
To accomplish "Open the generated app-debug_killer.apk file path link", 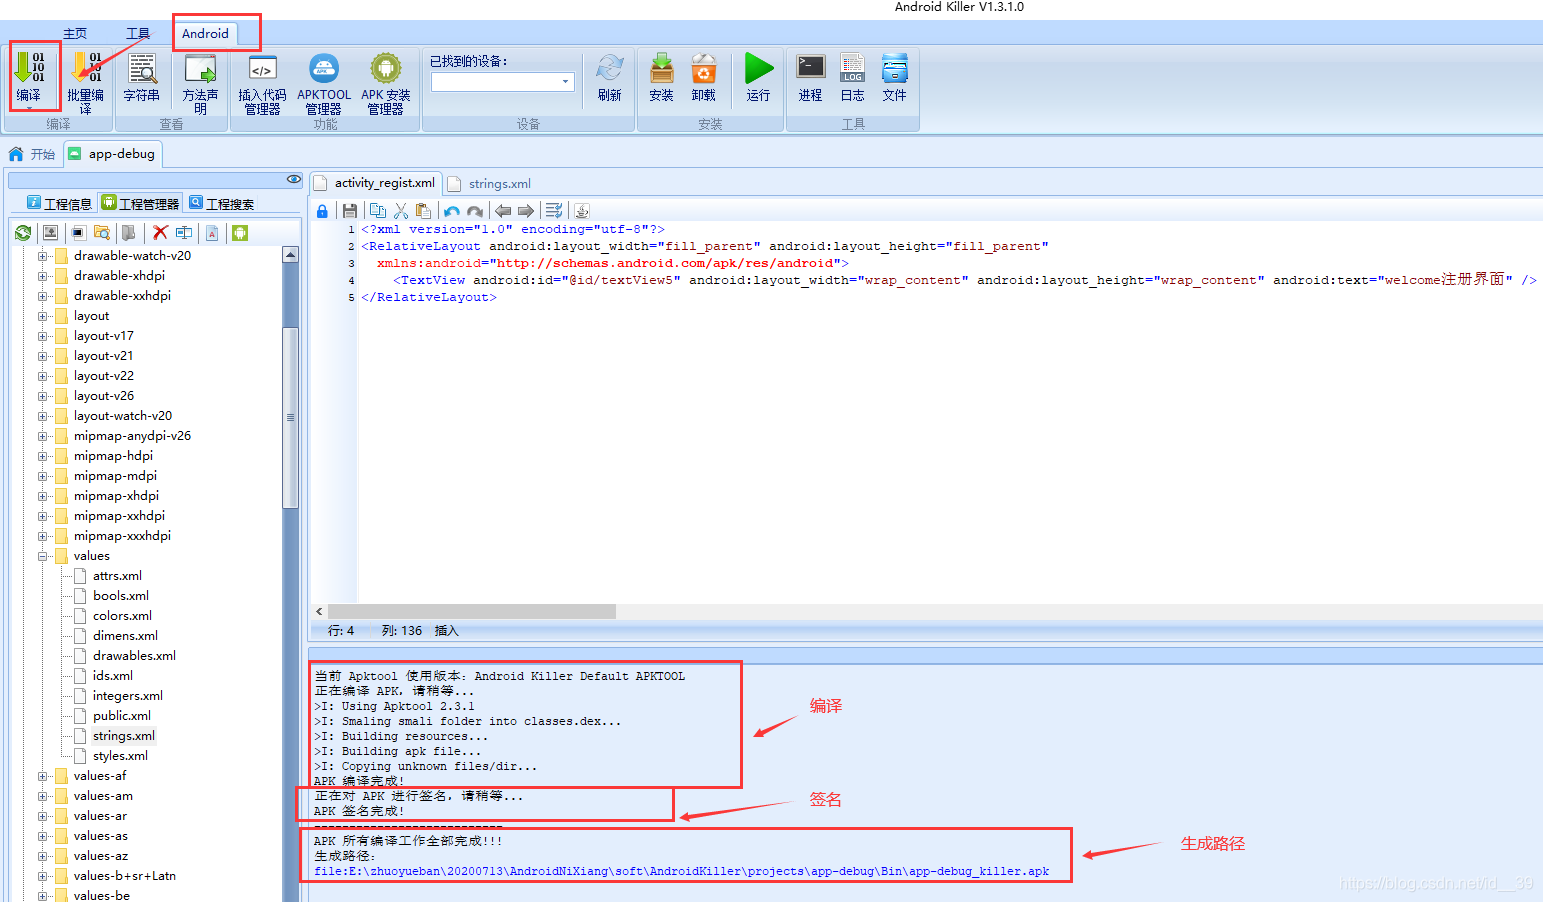I will coord(682,871).
